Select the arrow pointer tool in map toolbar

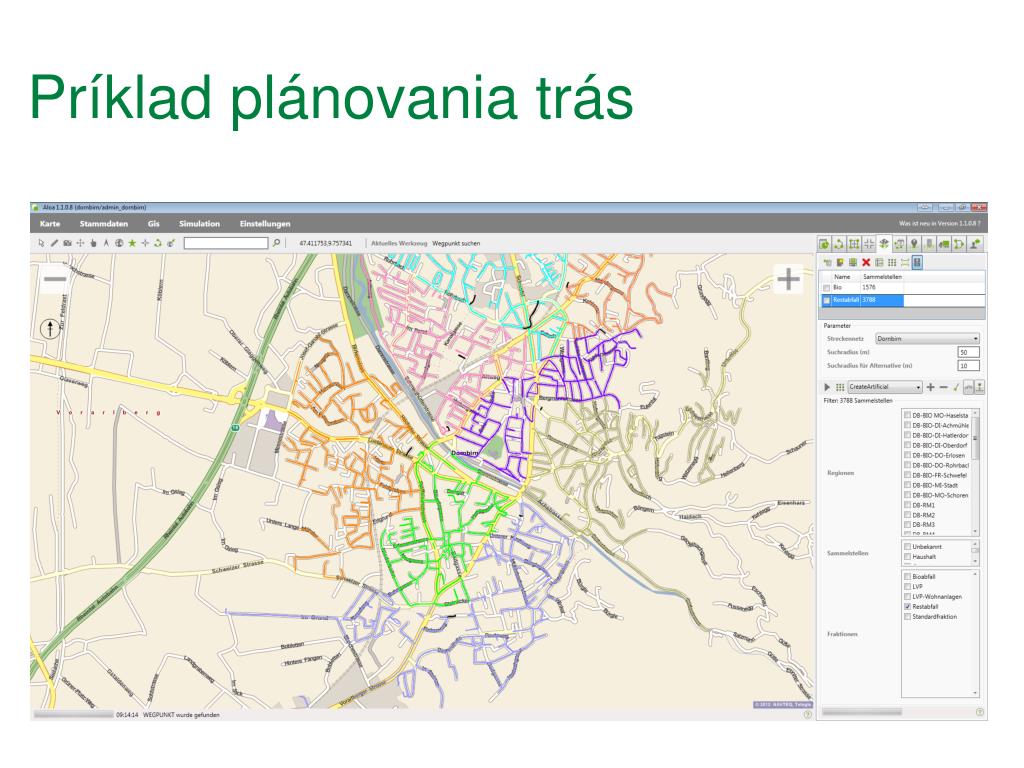[x=41, y=243]
